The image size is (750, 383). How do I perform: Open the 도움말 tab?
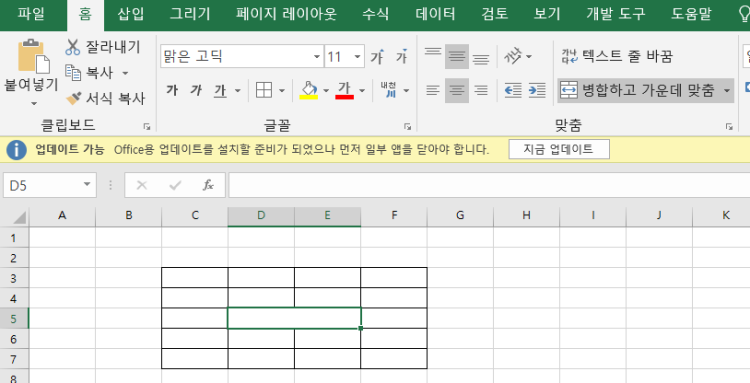tap(691, 14)
